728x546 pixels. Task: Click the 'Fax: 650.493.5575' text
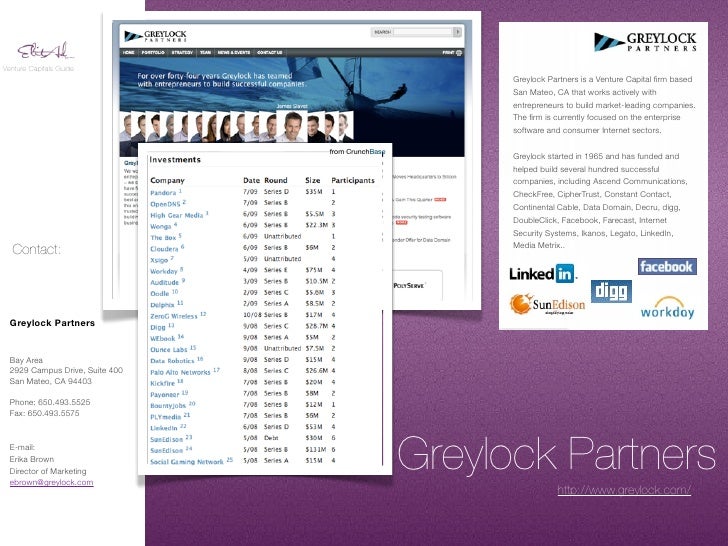(44, 413)
